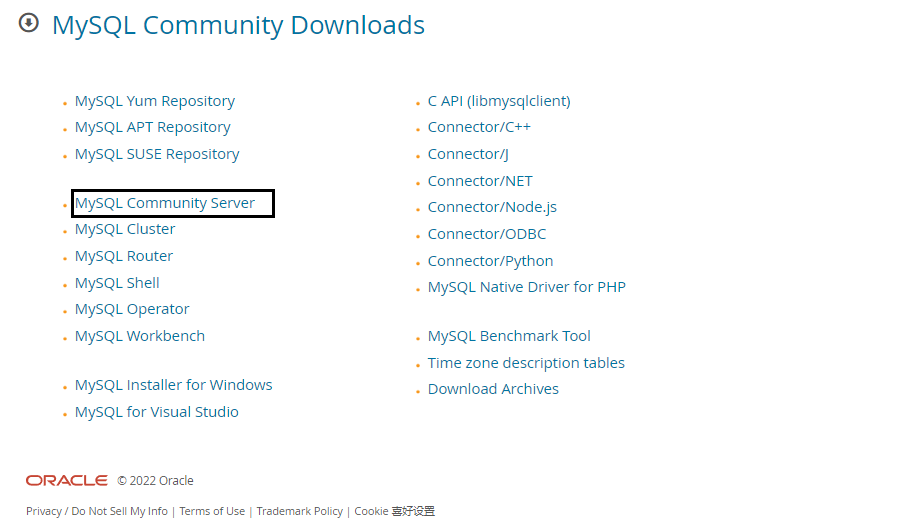Open Trademark Policy footer link

pyautogui.click(x=300, y=511)
